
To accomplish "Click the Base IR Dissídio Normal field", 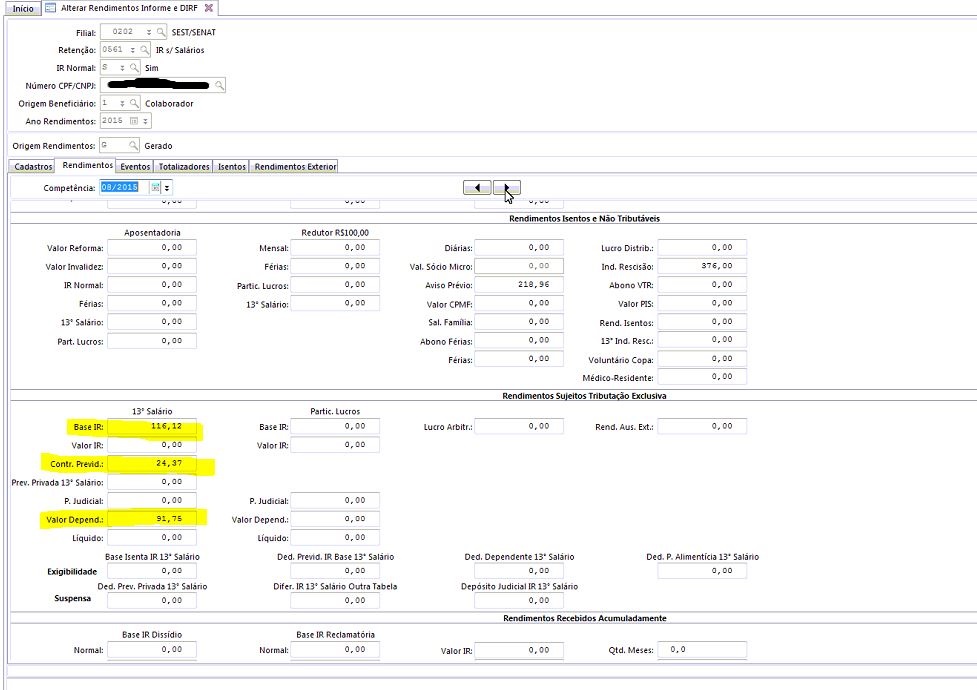I will tap(152, 649).
